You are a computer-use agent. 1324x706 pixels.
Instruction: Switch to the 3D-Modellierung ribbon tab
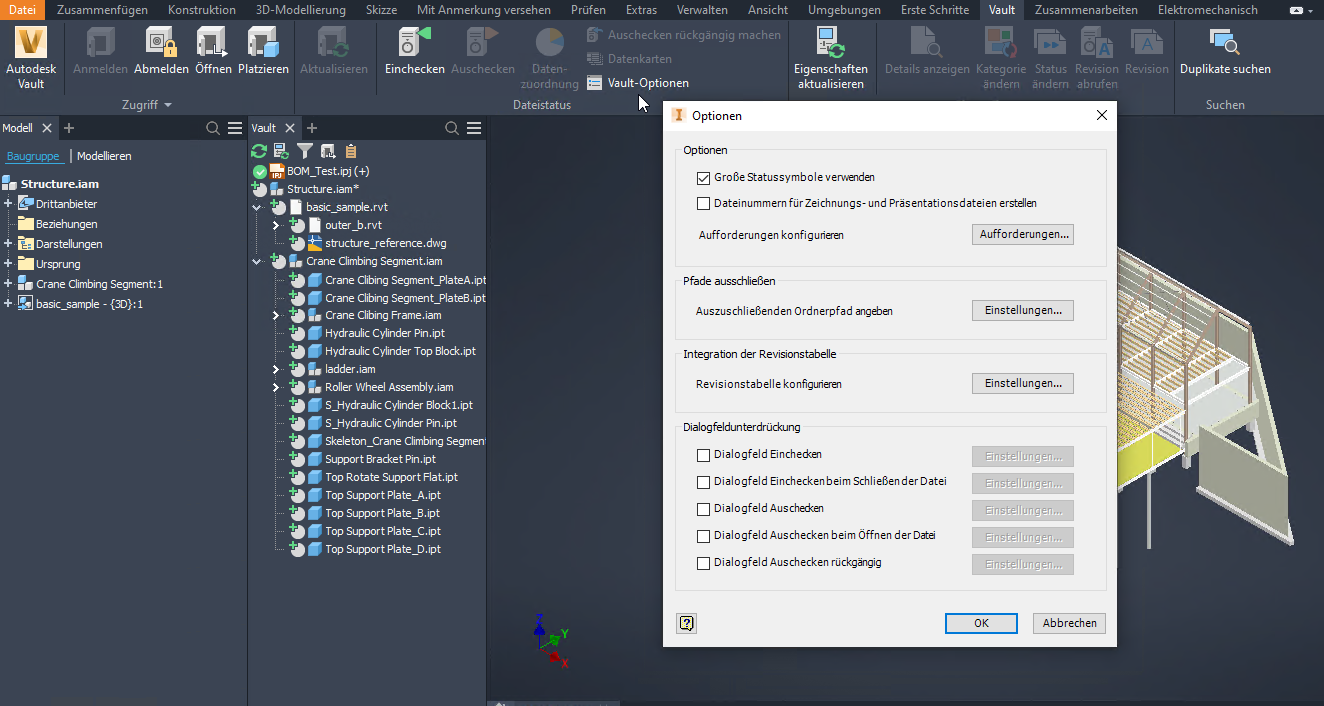tap(301, 10)
